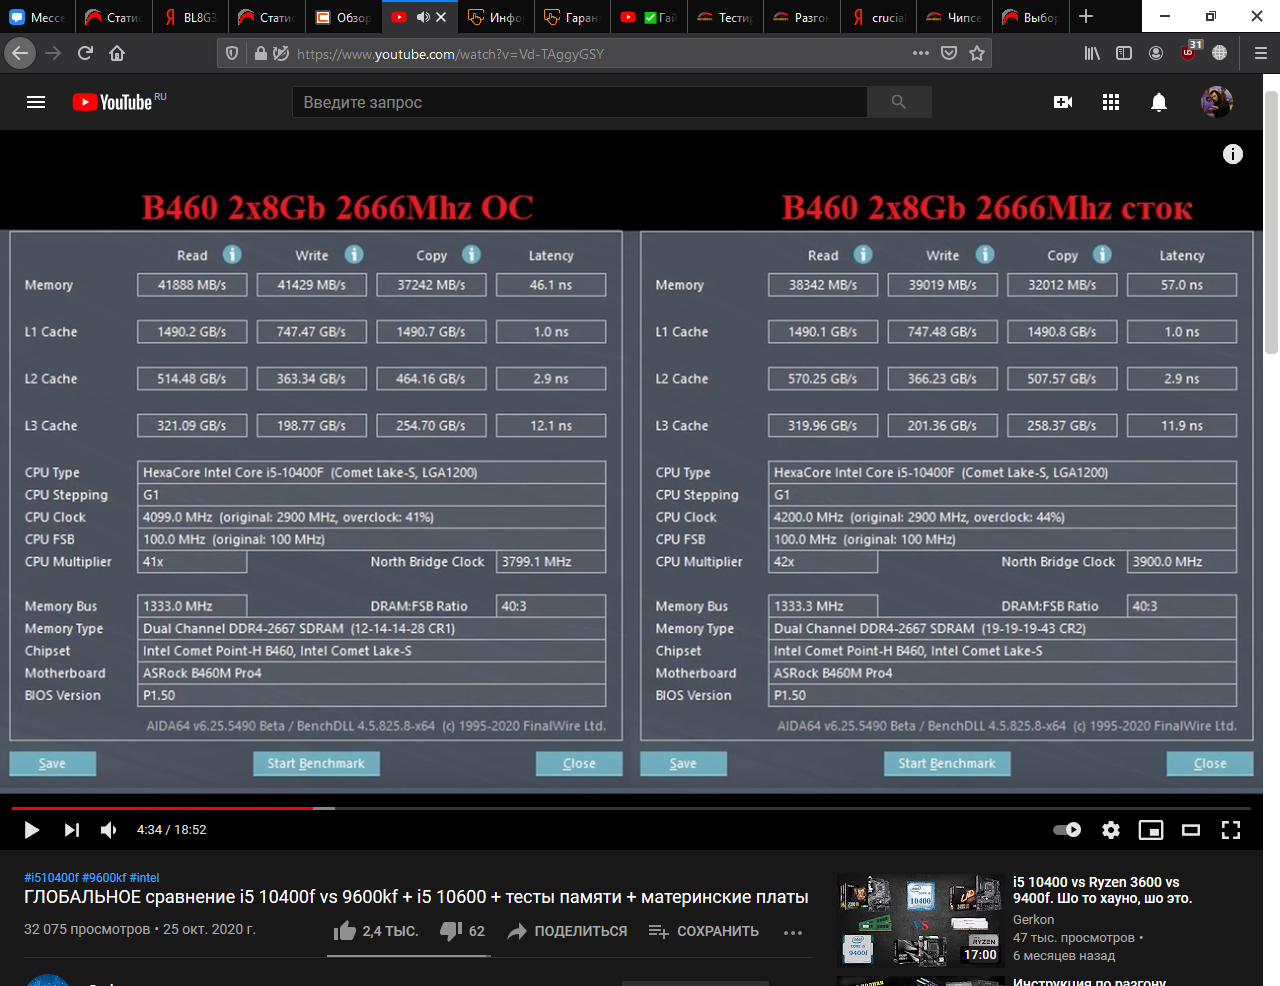Save page to Pocket
This screenshot has height=986, width=1280.
949,53
